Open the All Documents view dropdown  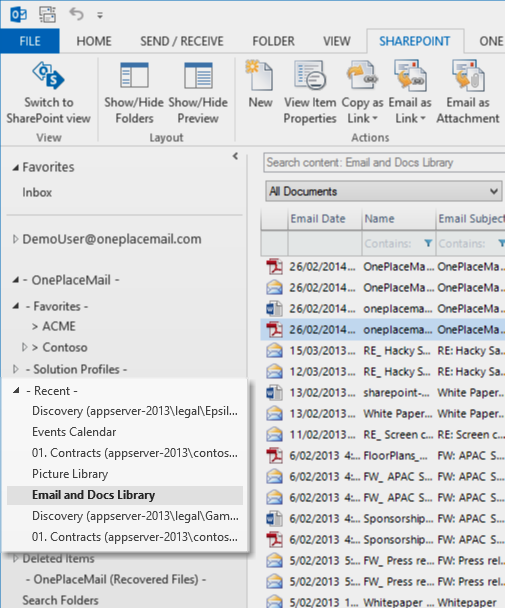click(384, 191)
